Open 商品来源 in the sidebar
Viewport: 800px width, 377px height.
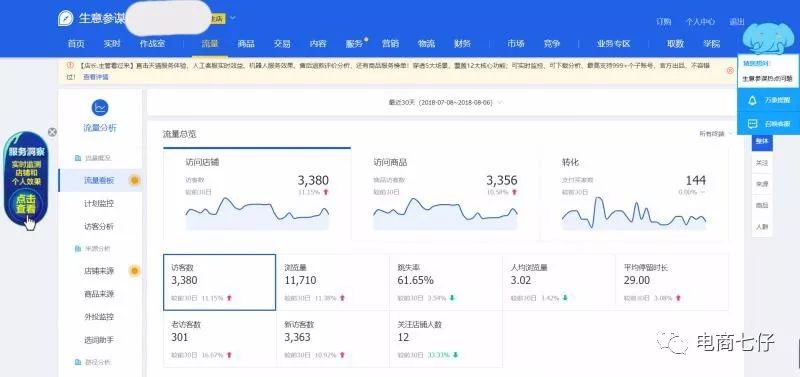coord(99,294)
